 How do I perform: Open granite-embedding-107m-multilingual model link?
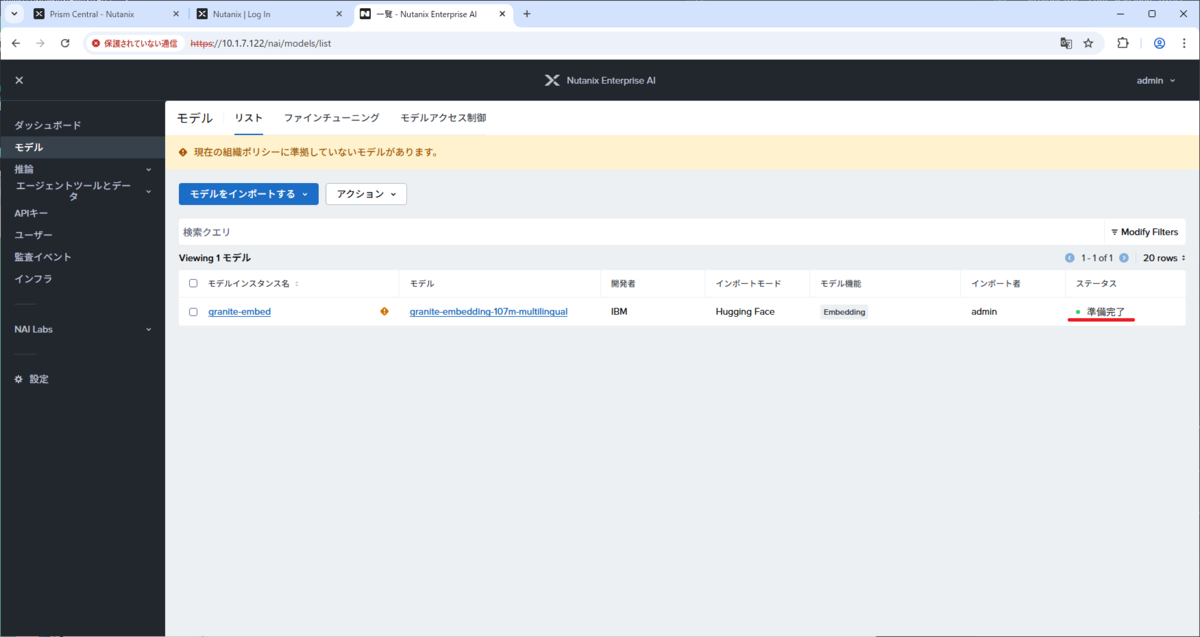pos(488,312)
